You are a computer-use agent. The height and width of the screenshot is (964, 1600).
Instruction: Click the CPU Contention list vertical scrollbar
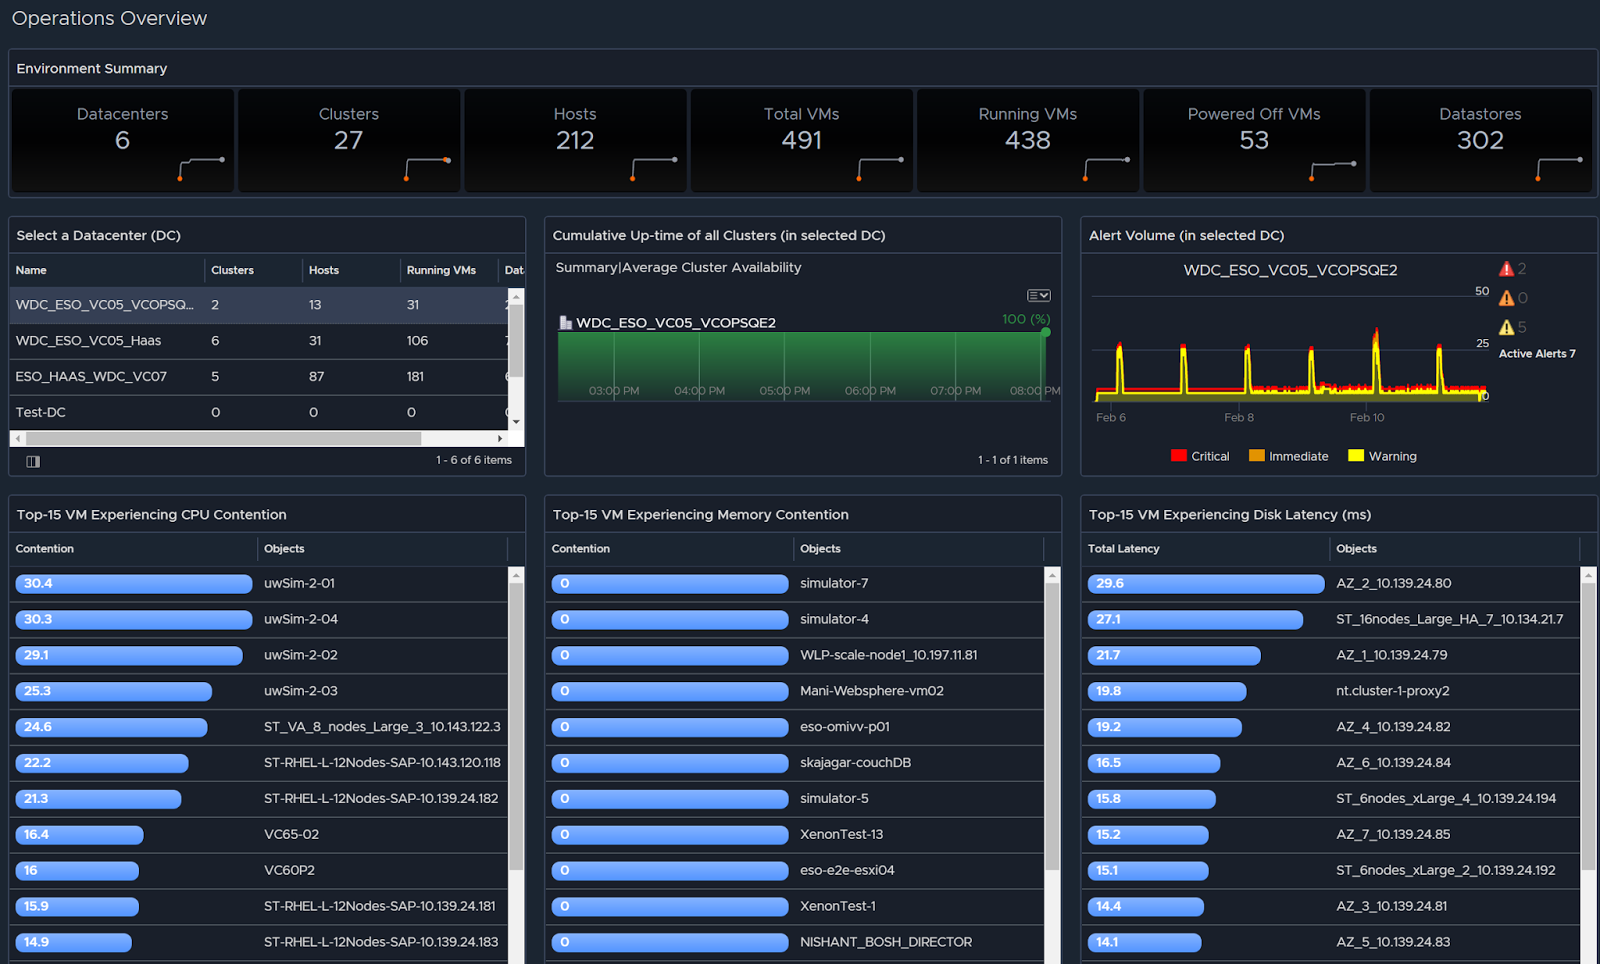coord(516,720)
